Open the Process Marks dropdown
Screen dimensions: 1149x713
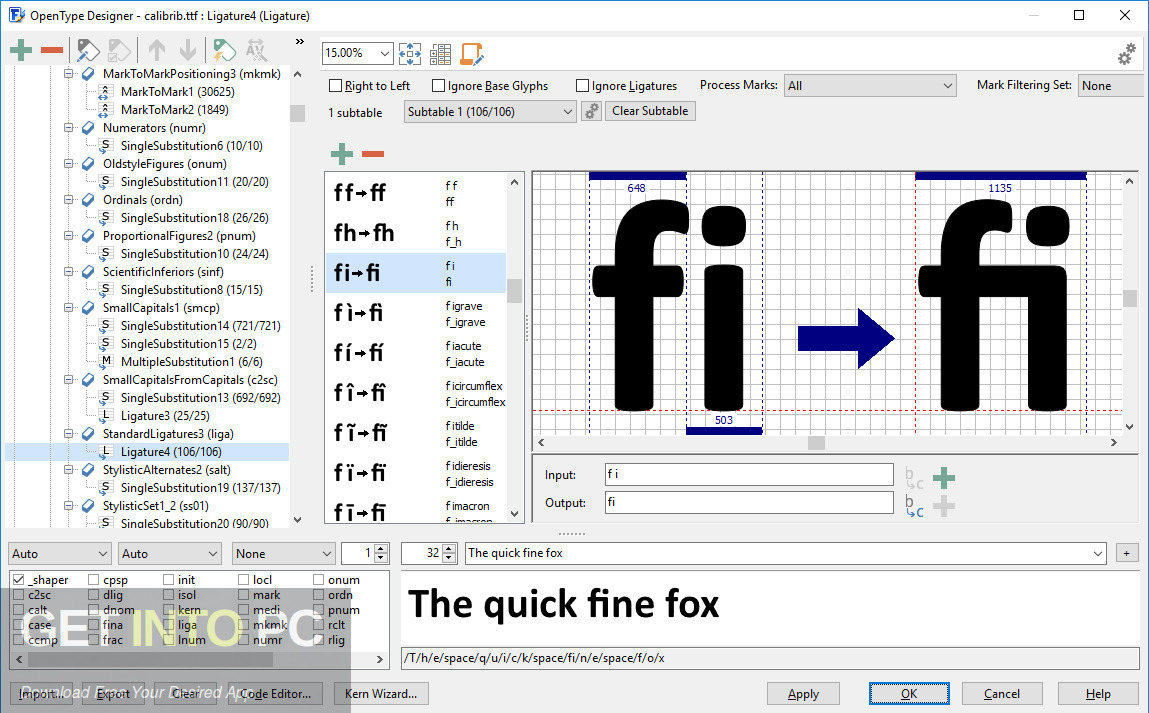tap(870, 85)
